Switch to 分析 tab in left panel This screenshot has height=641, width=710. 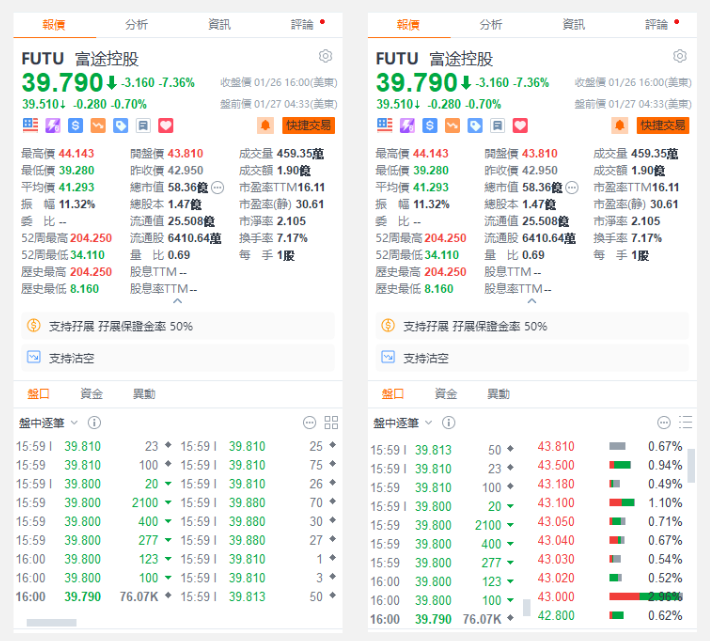tap(137, 24)
